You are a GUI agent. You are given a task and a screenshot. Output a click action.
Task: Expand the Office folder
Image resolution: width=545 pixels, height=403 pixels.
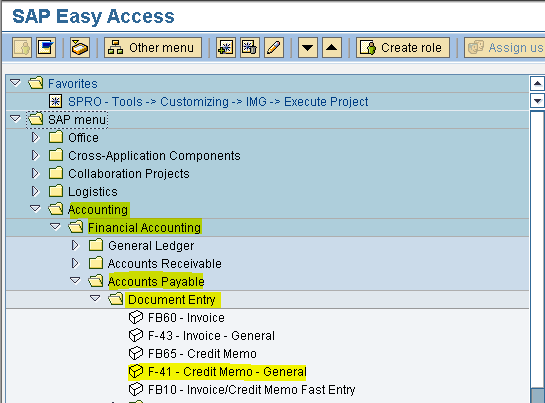[35, 137]
